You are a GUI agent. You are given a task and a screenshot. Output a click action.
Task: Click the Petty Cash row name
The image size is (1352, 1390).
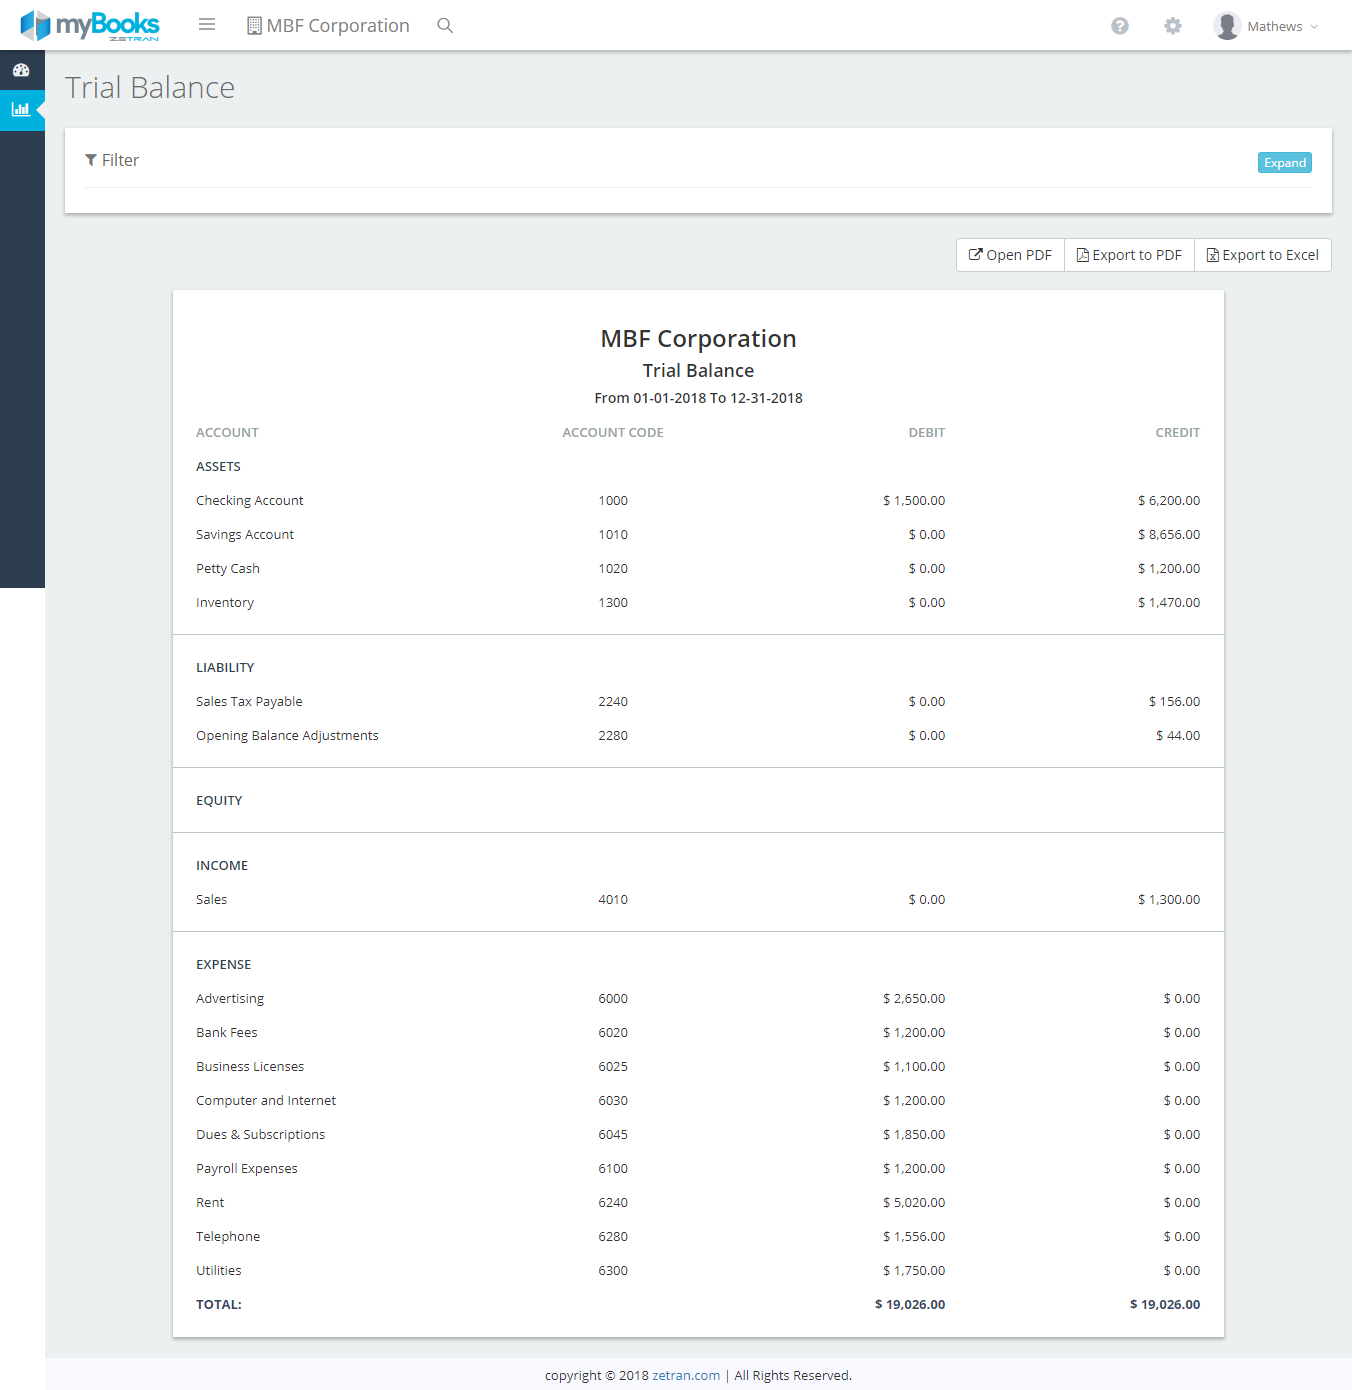coord(228,569)
